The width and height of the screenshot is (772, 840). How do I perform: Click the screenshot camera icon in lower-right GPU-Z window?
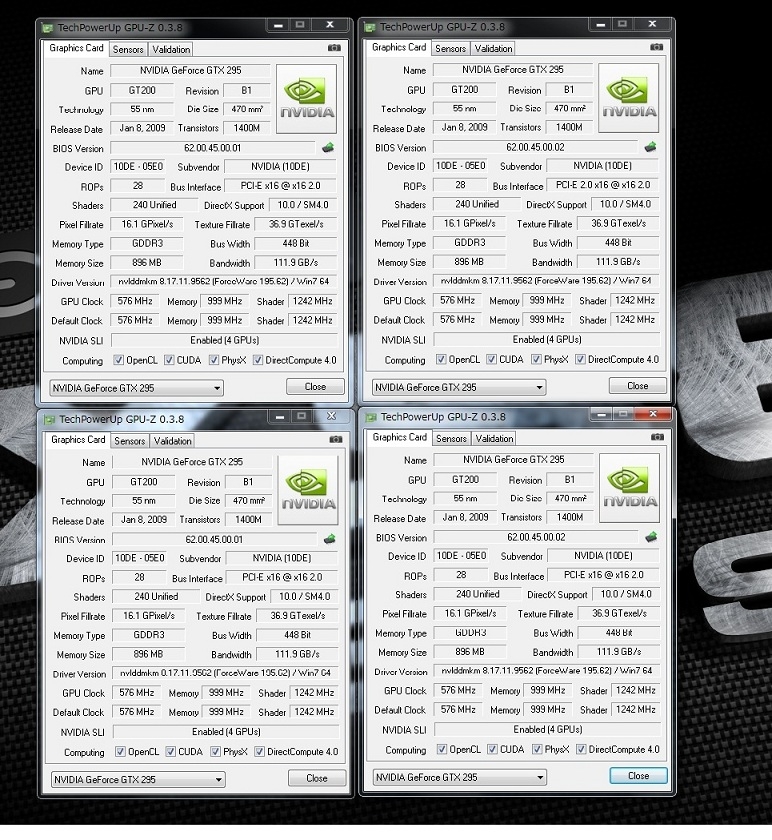(x=657, y=437)
